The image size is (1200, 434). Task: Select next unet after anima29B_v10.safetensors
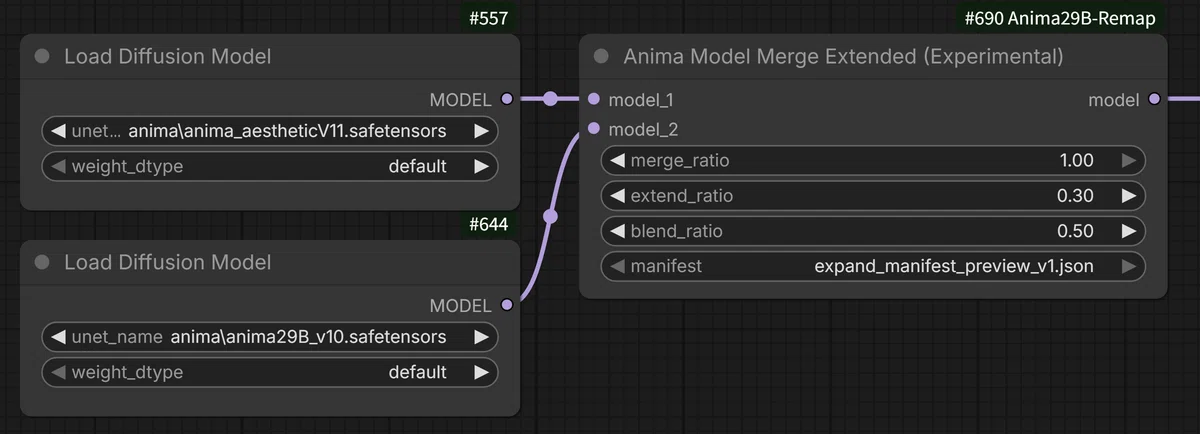[x=481, y=337]
